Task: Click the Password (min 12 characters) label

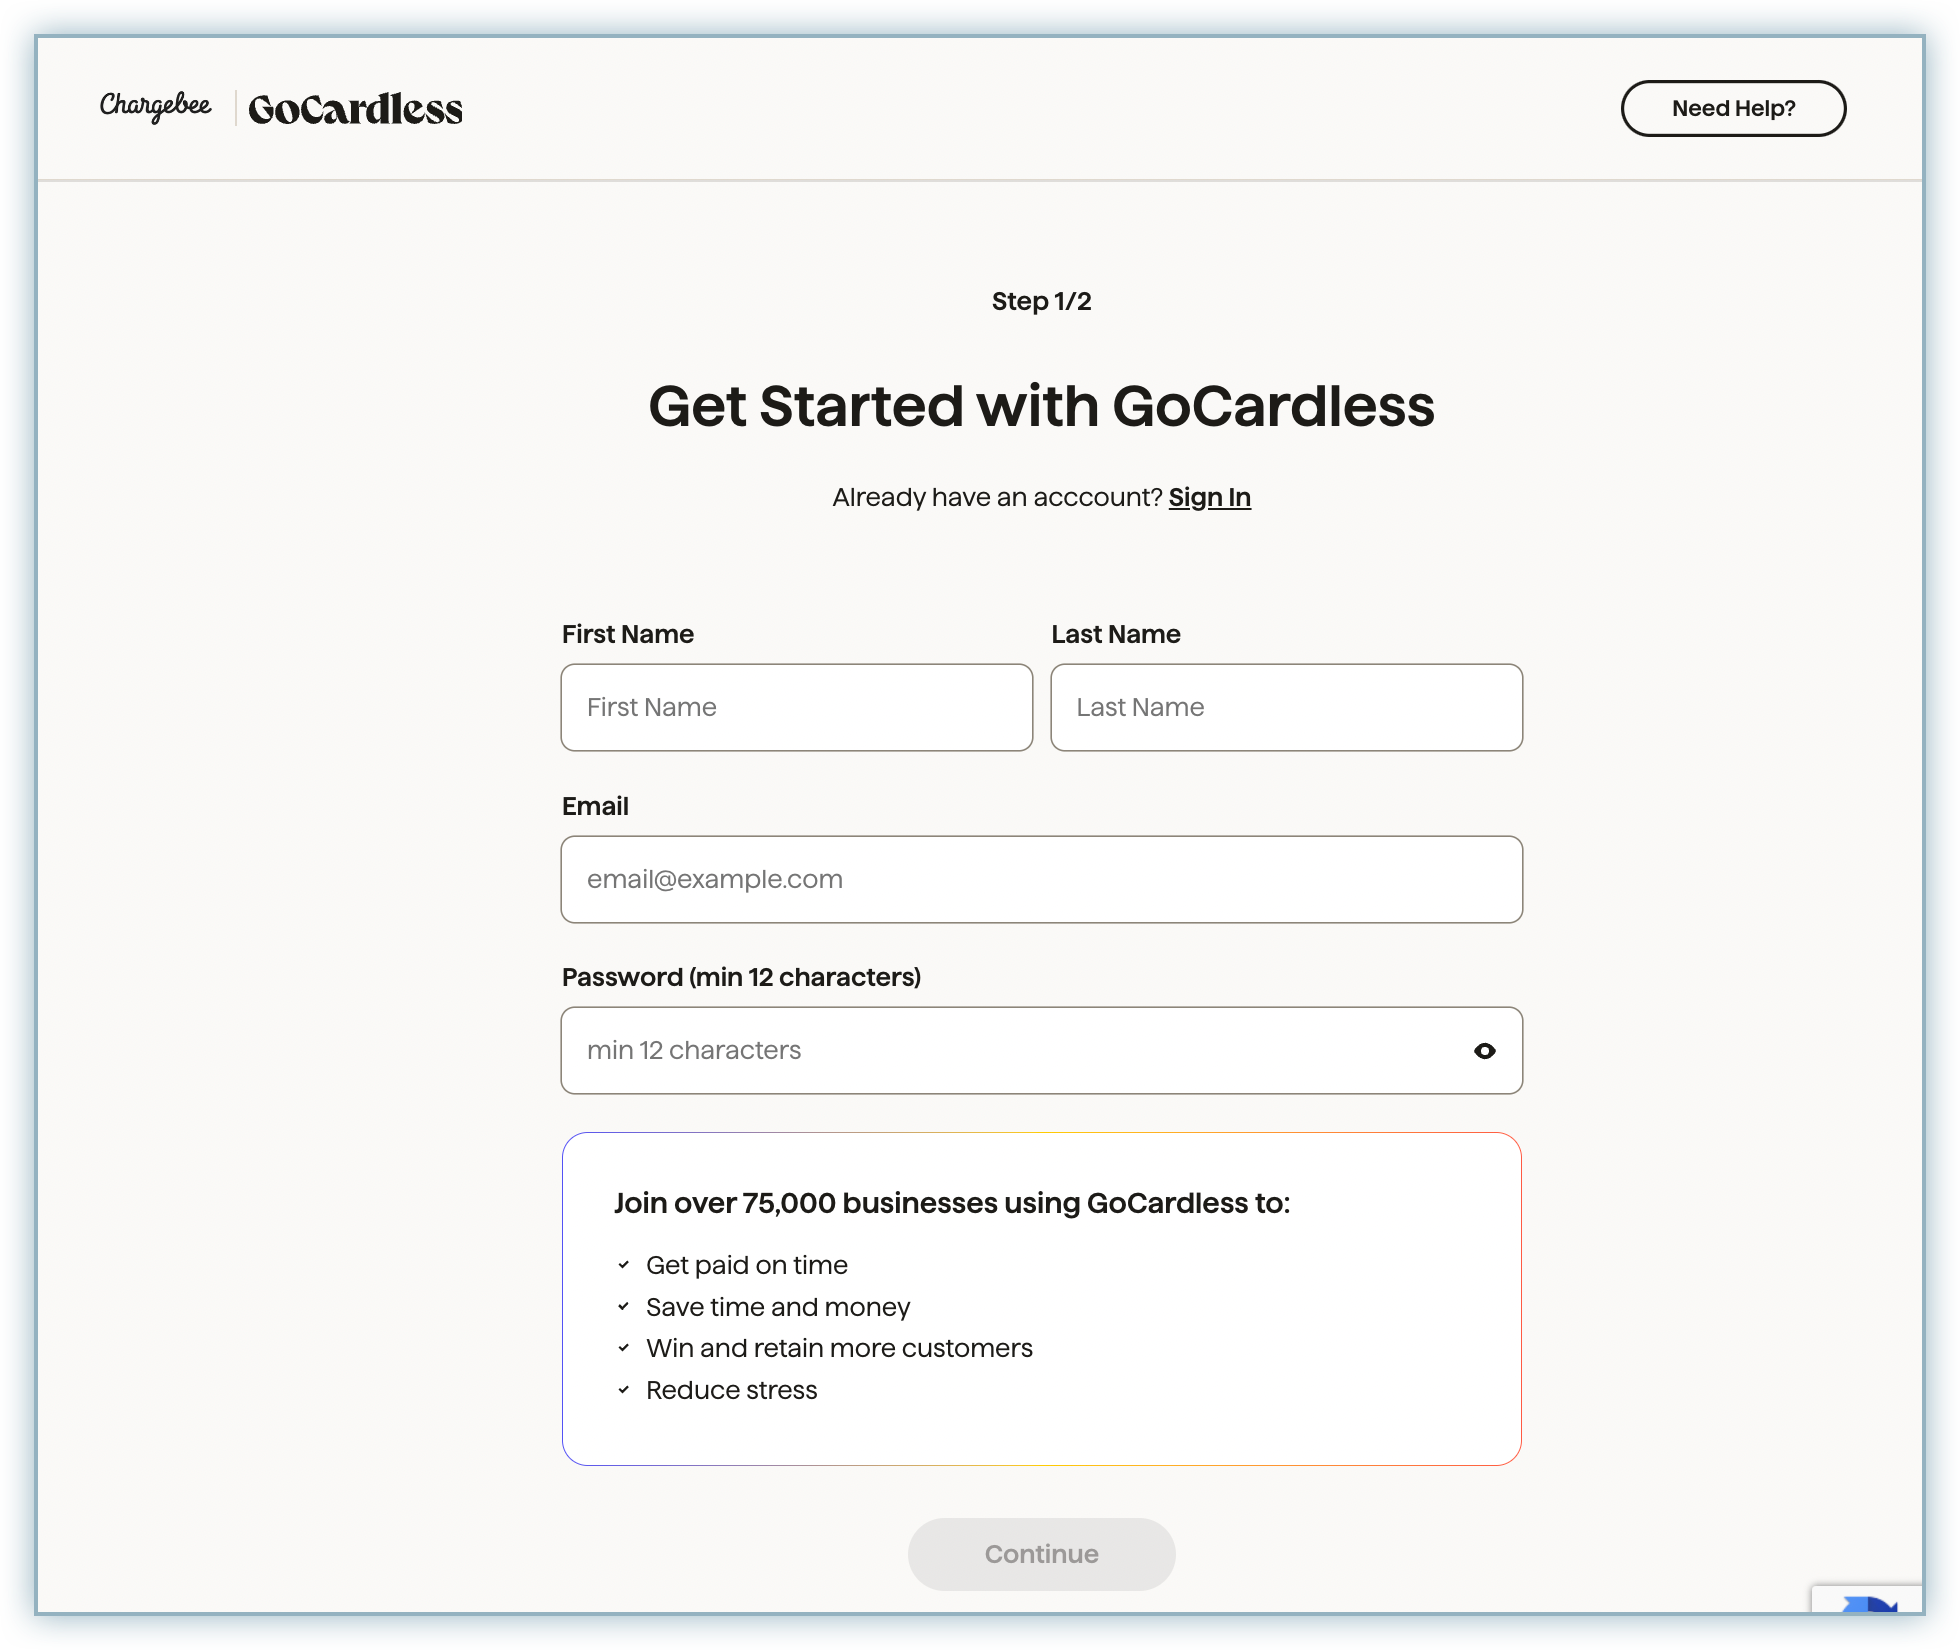Action: click(741, 977)
